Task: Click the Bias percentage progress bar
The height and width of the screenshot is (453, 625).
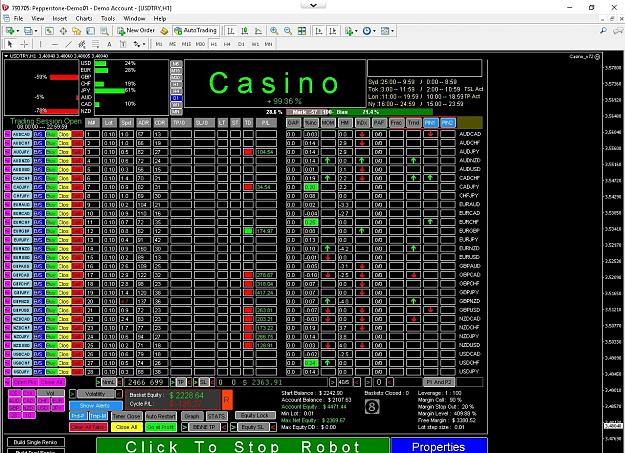Action: [x=360, y=112]
